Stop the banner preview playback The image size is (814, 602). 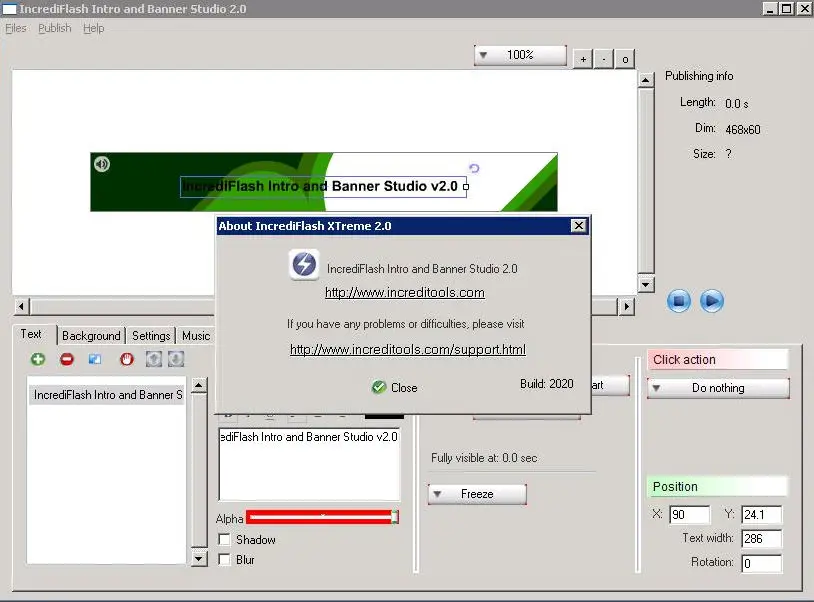tap(679, 301)
